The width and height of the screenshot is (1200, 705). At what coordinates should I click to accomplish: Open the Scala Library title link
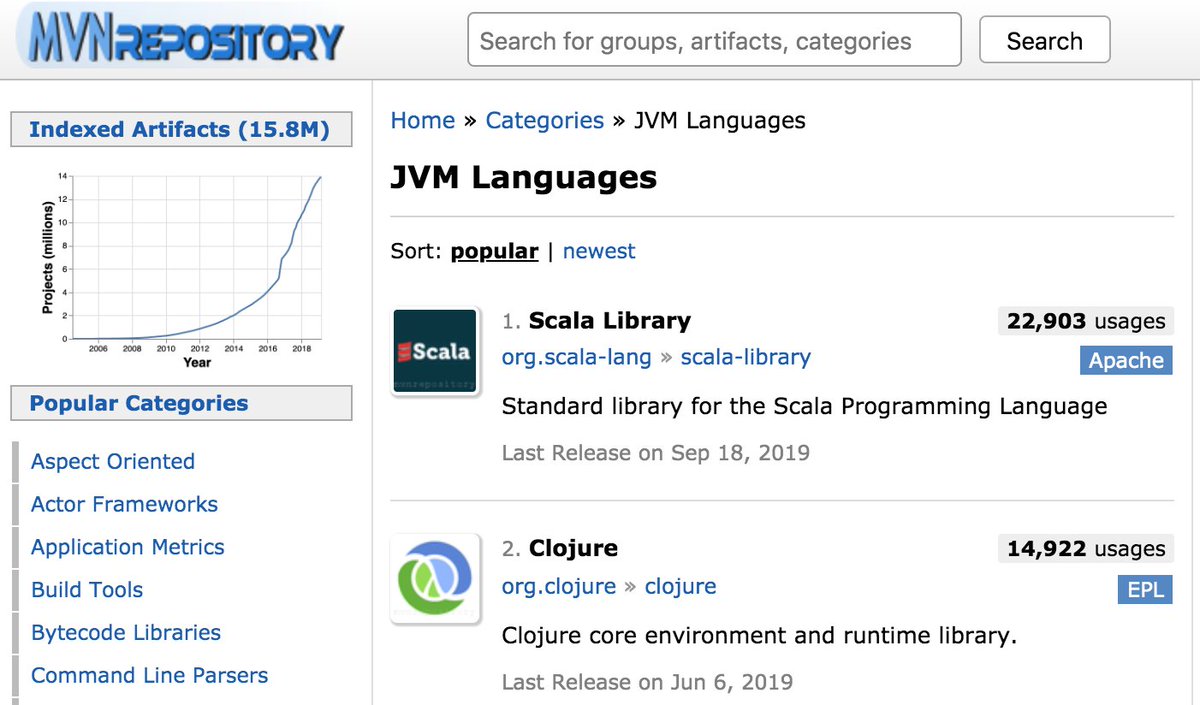click(610, 321)
